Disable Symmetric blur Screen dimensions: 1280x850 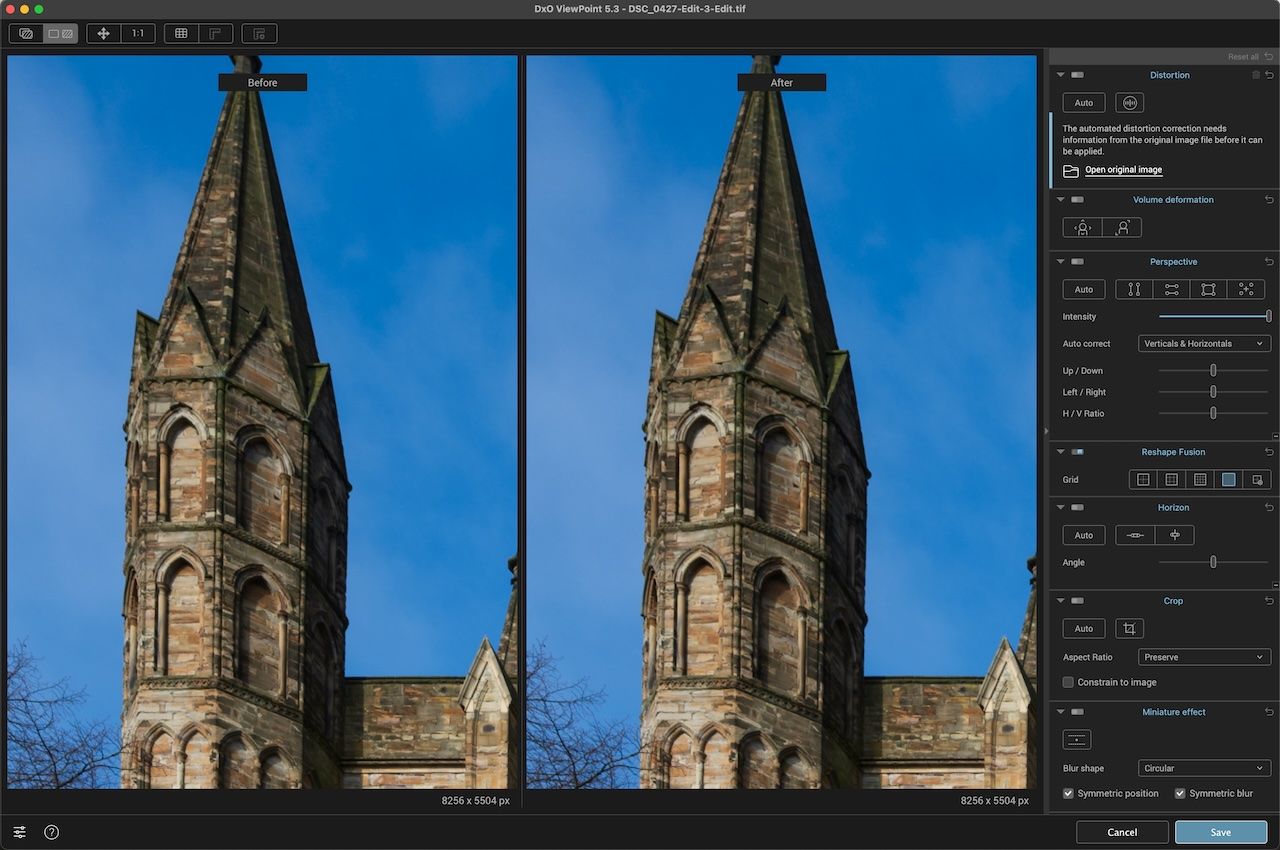1182,793
